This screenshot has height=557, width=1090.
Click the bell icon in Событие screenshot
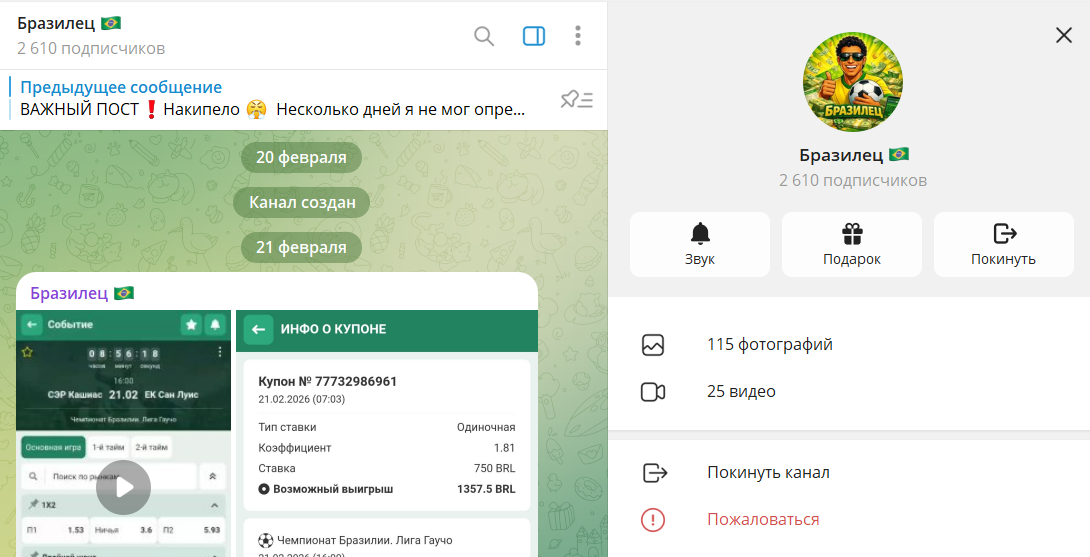pos(215,325)
